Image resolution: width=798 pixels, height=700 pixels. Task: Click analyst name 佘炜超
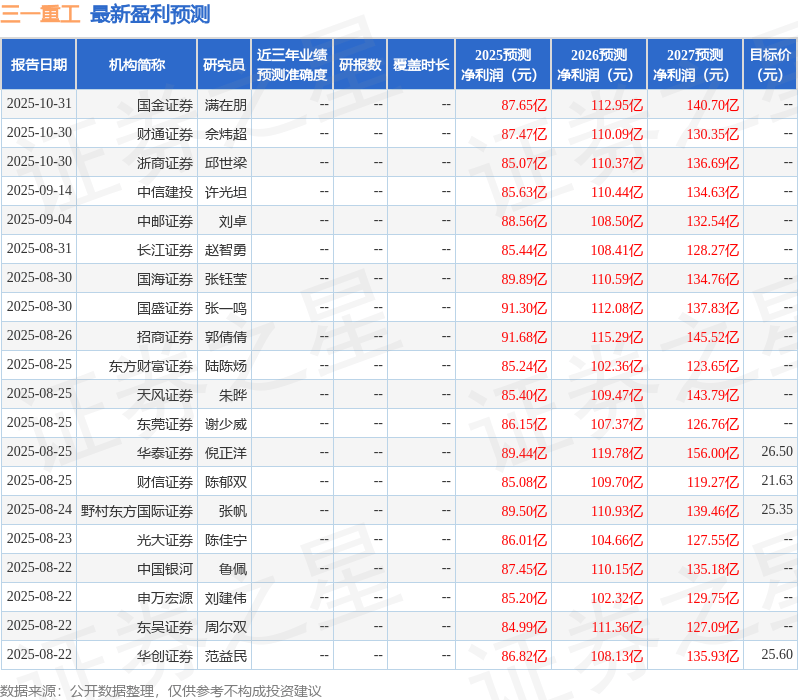click(x=226, y=134)
